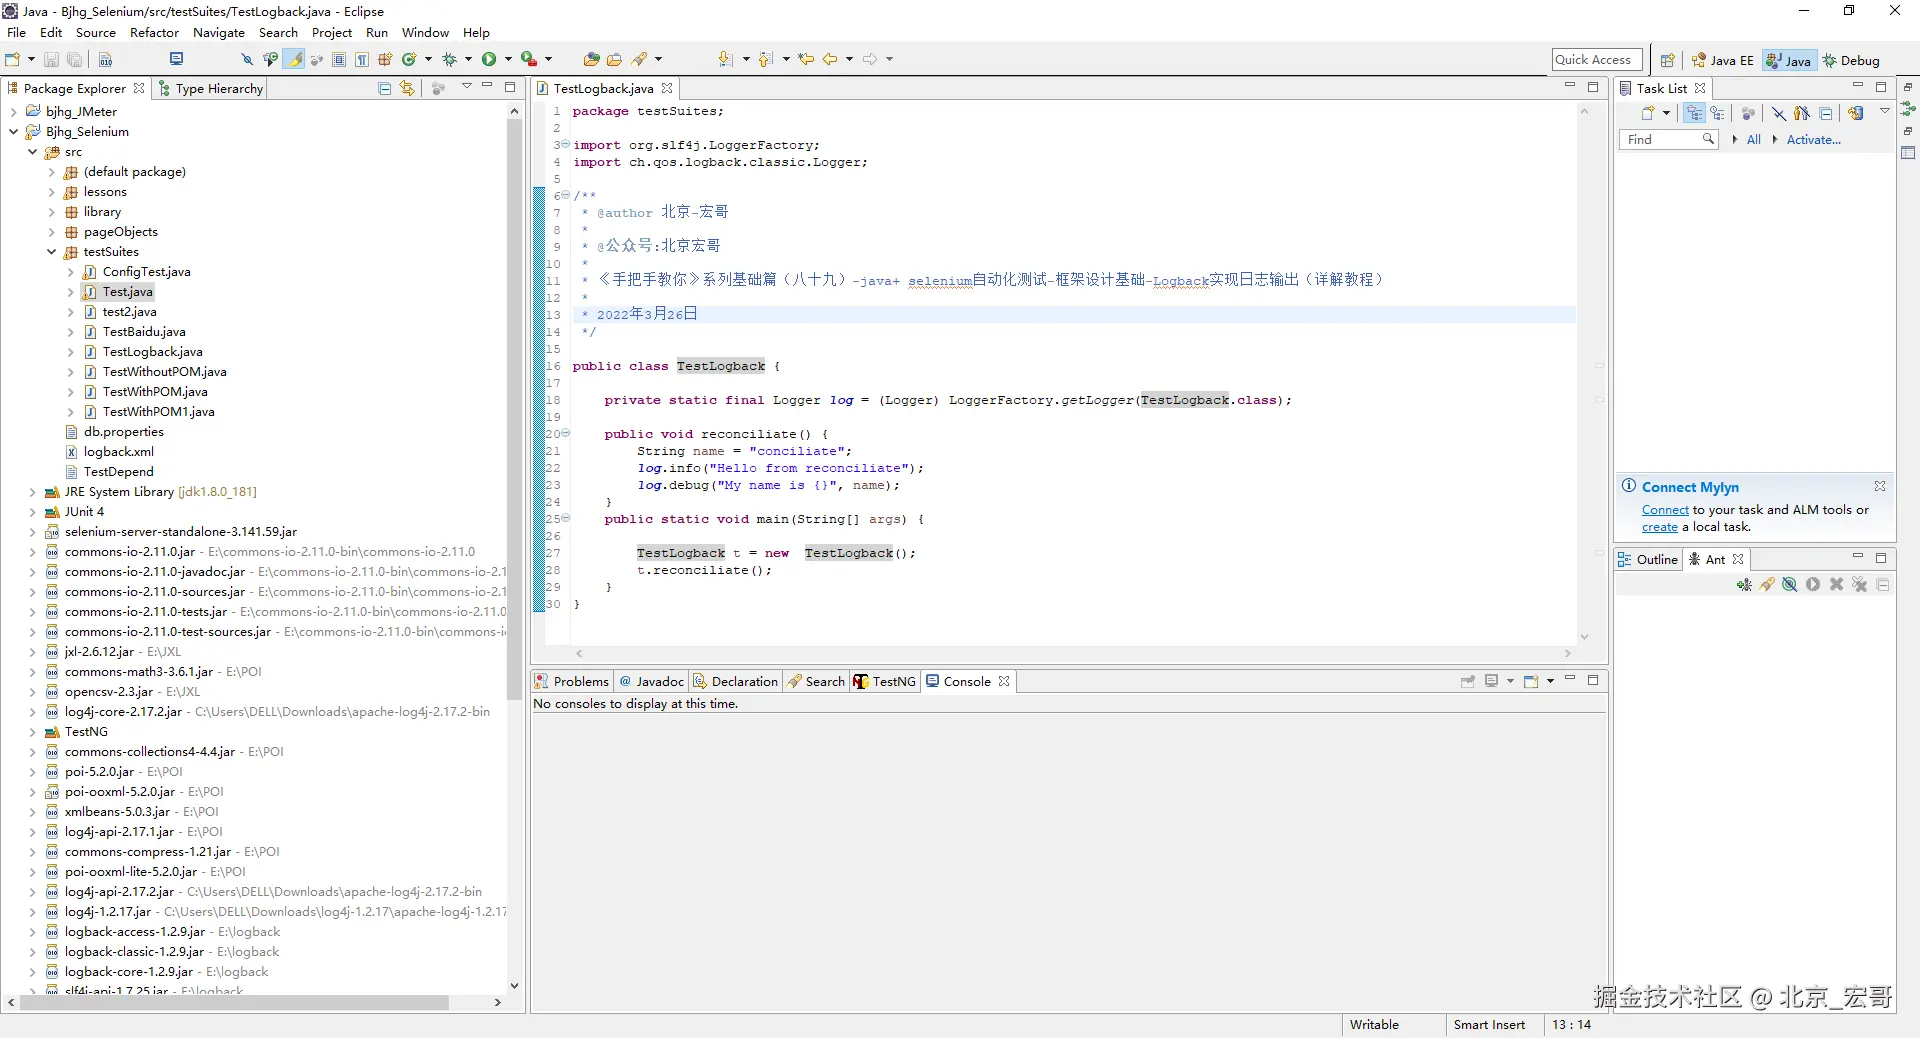Switch to the Debug perspective

1851,61
